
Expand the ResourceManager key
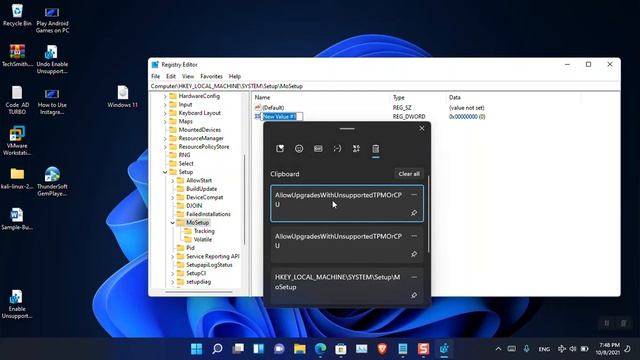pyautogui.click(x=165, y=138)
